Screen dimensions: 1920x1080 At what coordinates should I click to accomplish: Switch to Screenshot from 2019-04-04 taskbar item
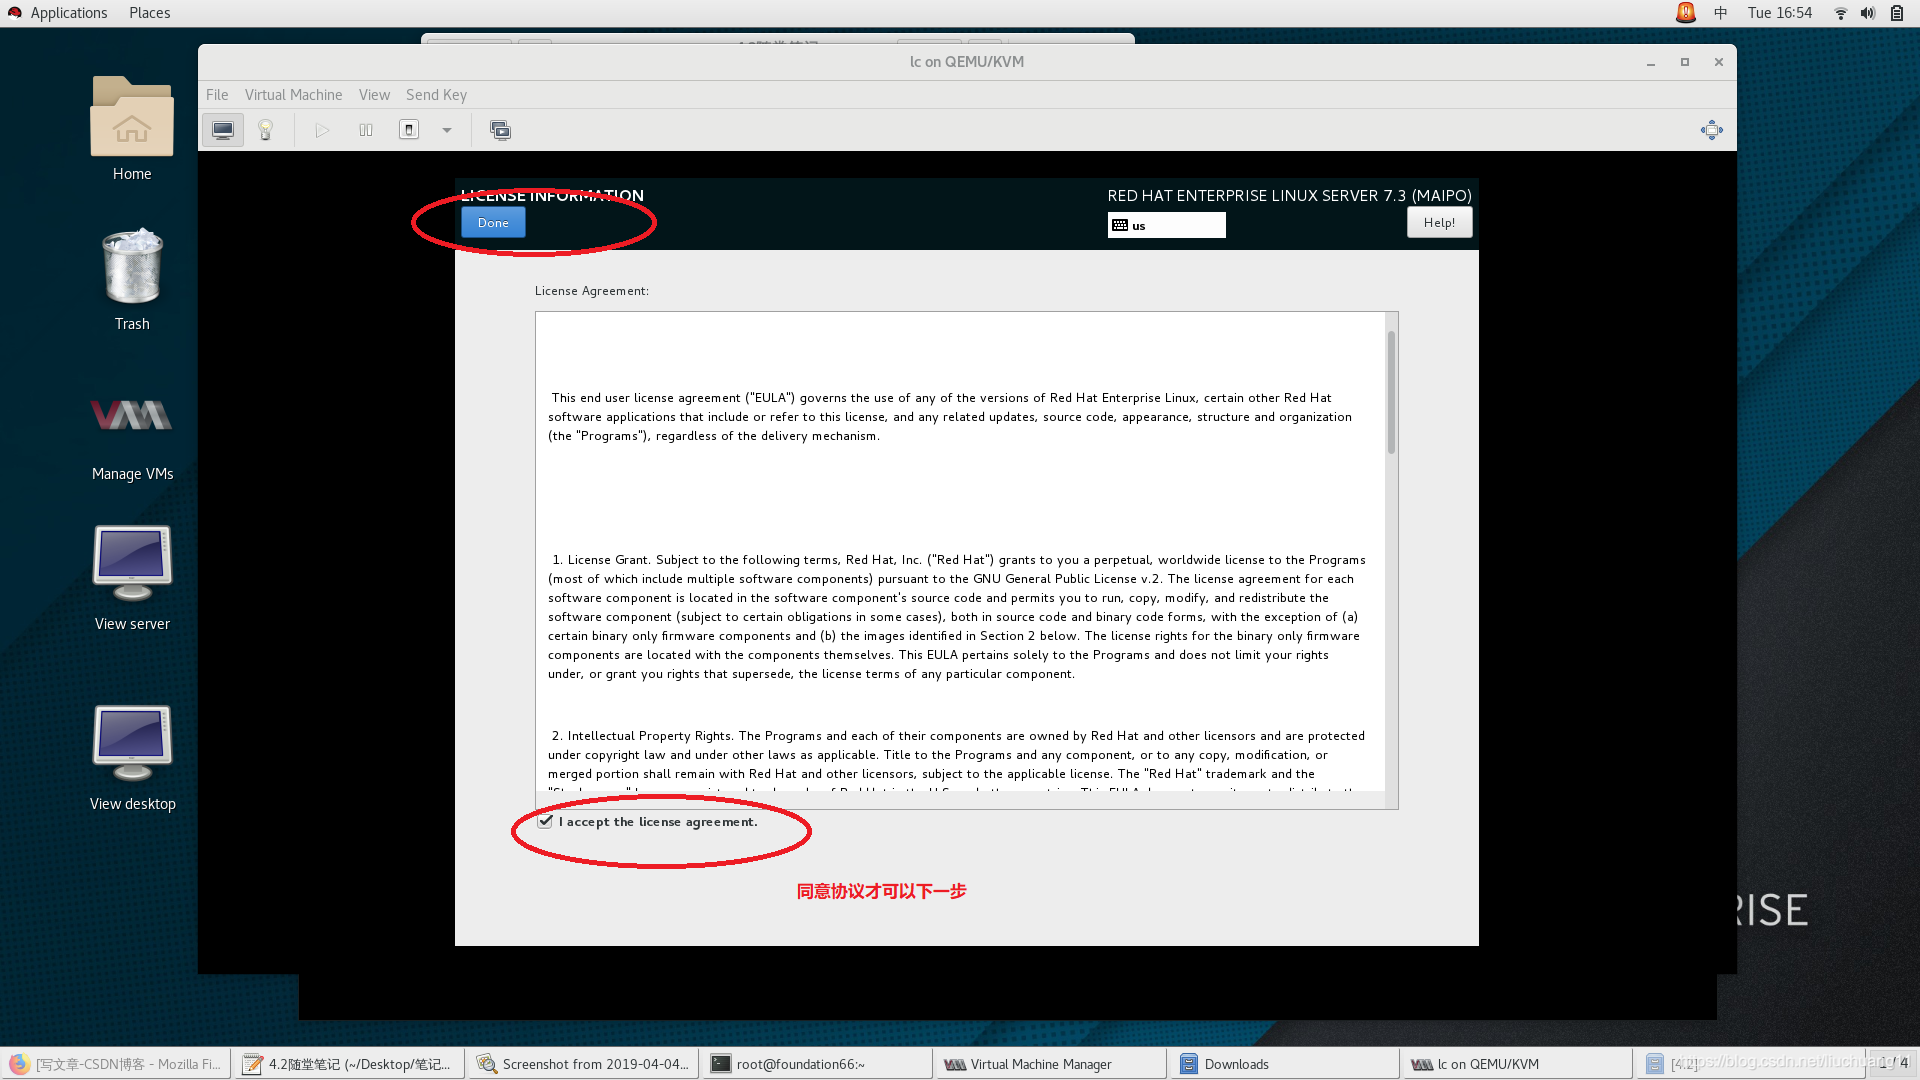coord(583,1064)
